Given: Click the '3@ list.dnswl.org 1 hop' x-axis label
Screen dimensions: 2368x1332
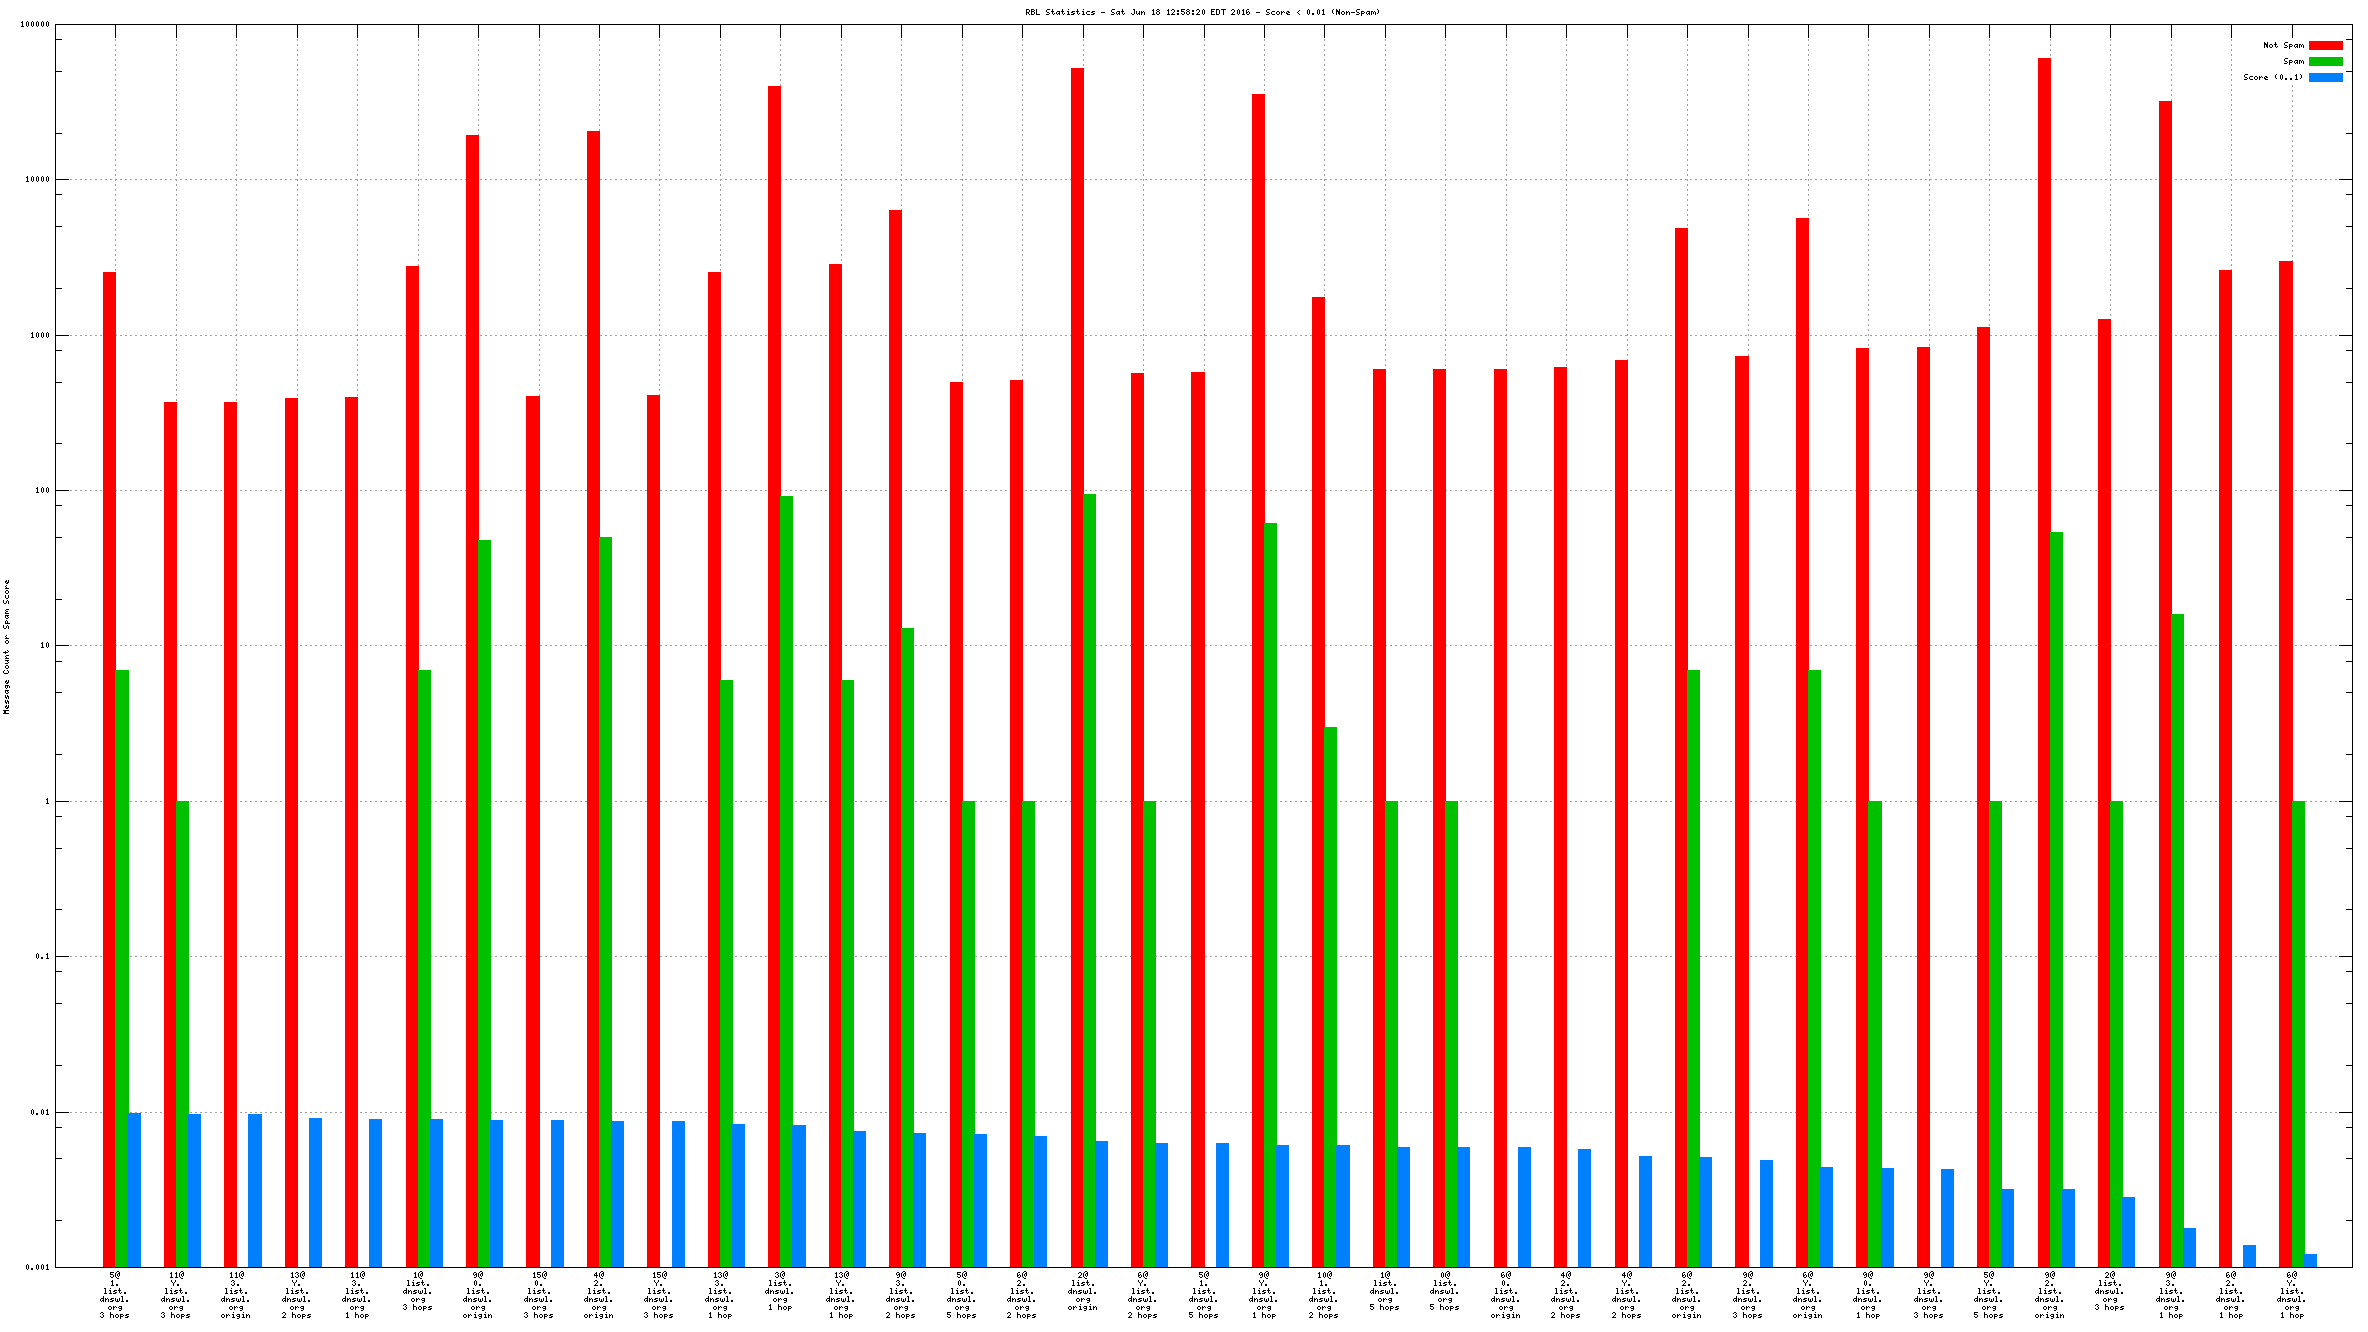Looking at the screenshot, I should pyautogui.click(x=780, y=1291).
